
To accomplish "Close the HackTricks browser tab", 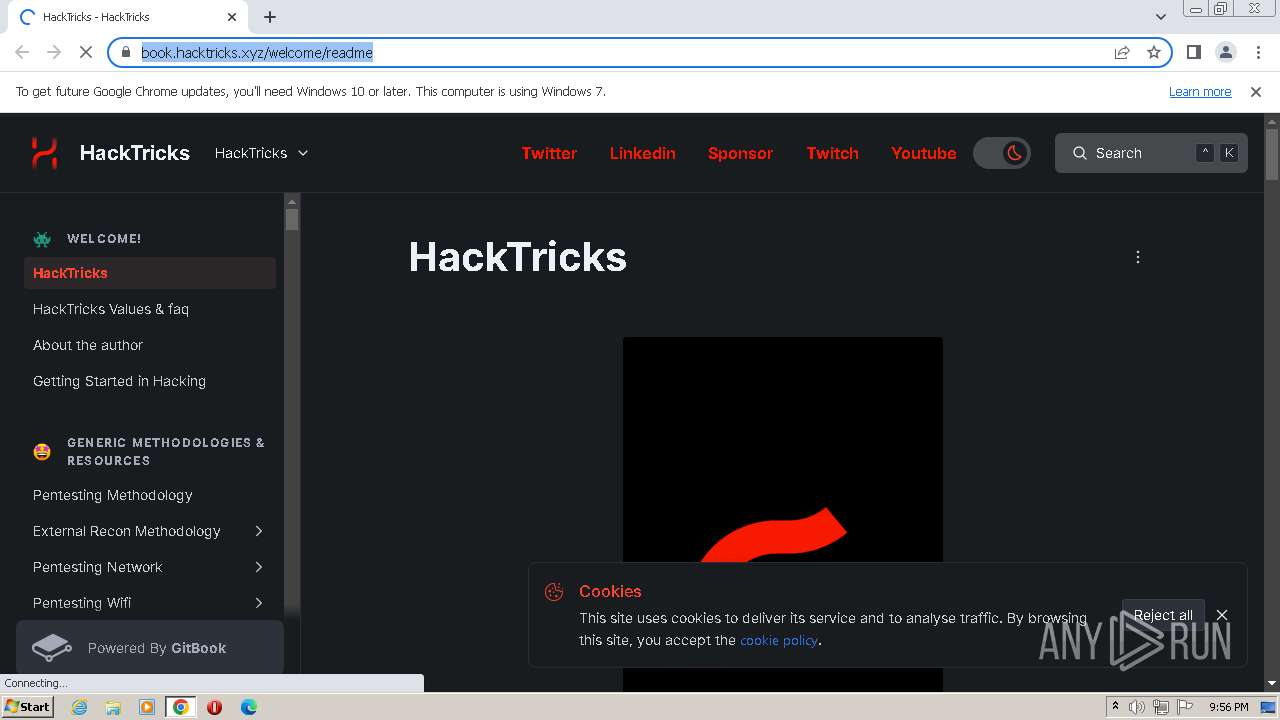I will [232, 17].
